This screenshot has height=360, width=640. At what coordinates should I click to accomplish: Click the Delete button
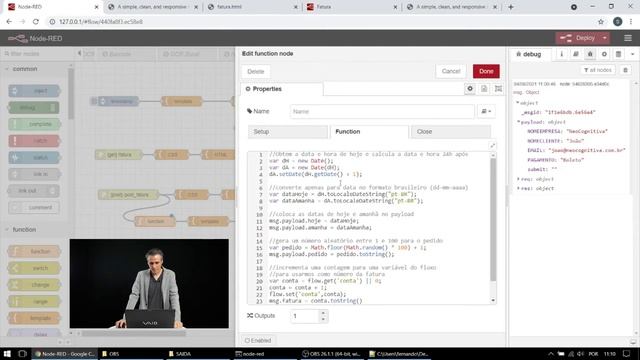tap(256, 71)
